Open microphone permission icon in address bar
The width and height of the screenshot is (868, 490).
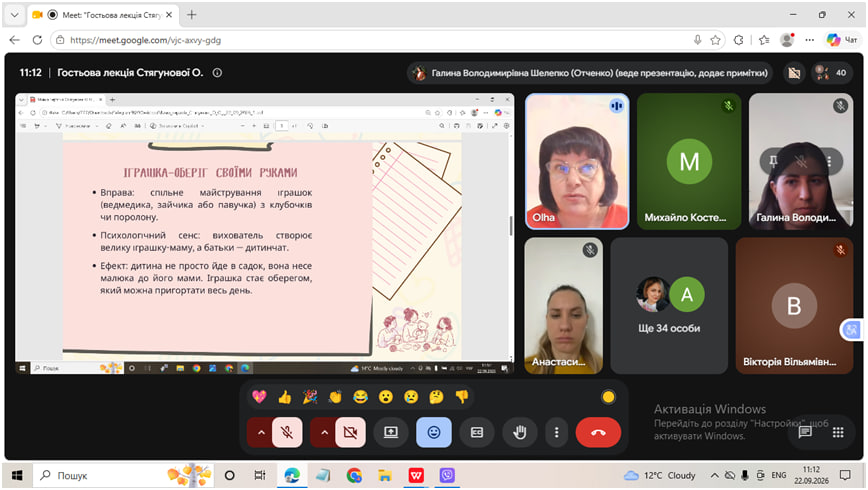point(698,40)
